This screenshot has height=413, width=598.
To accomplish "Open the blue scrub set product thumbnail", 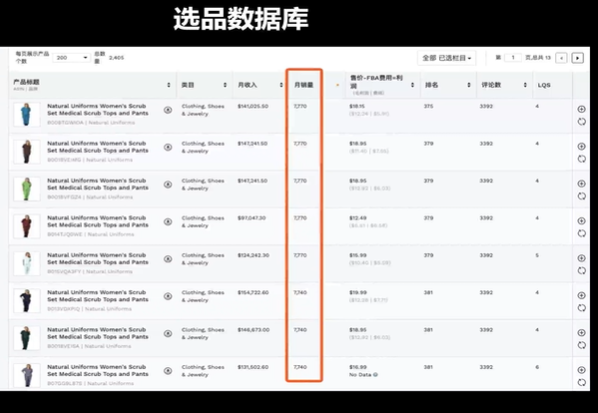I will [26, 114].
